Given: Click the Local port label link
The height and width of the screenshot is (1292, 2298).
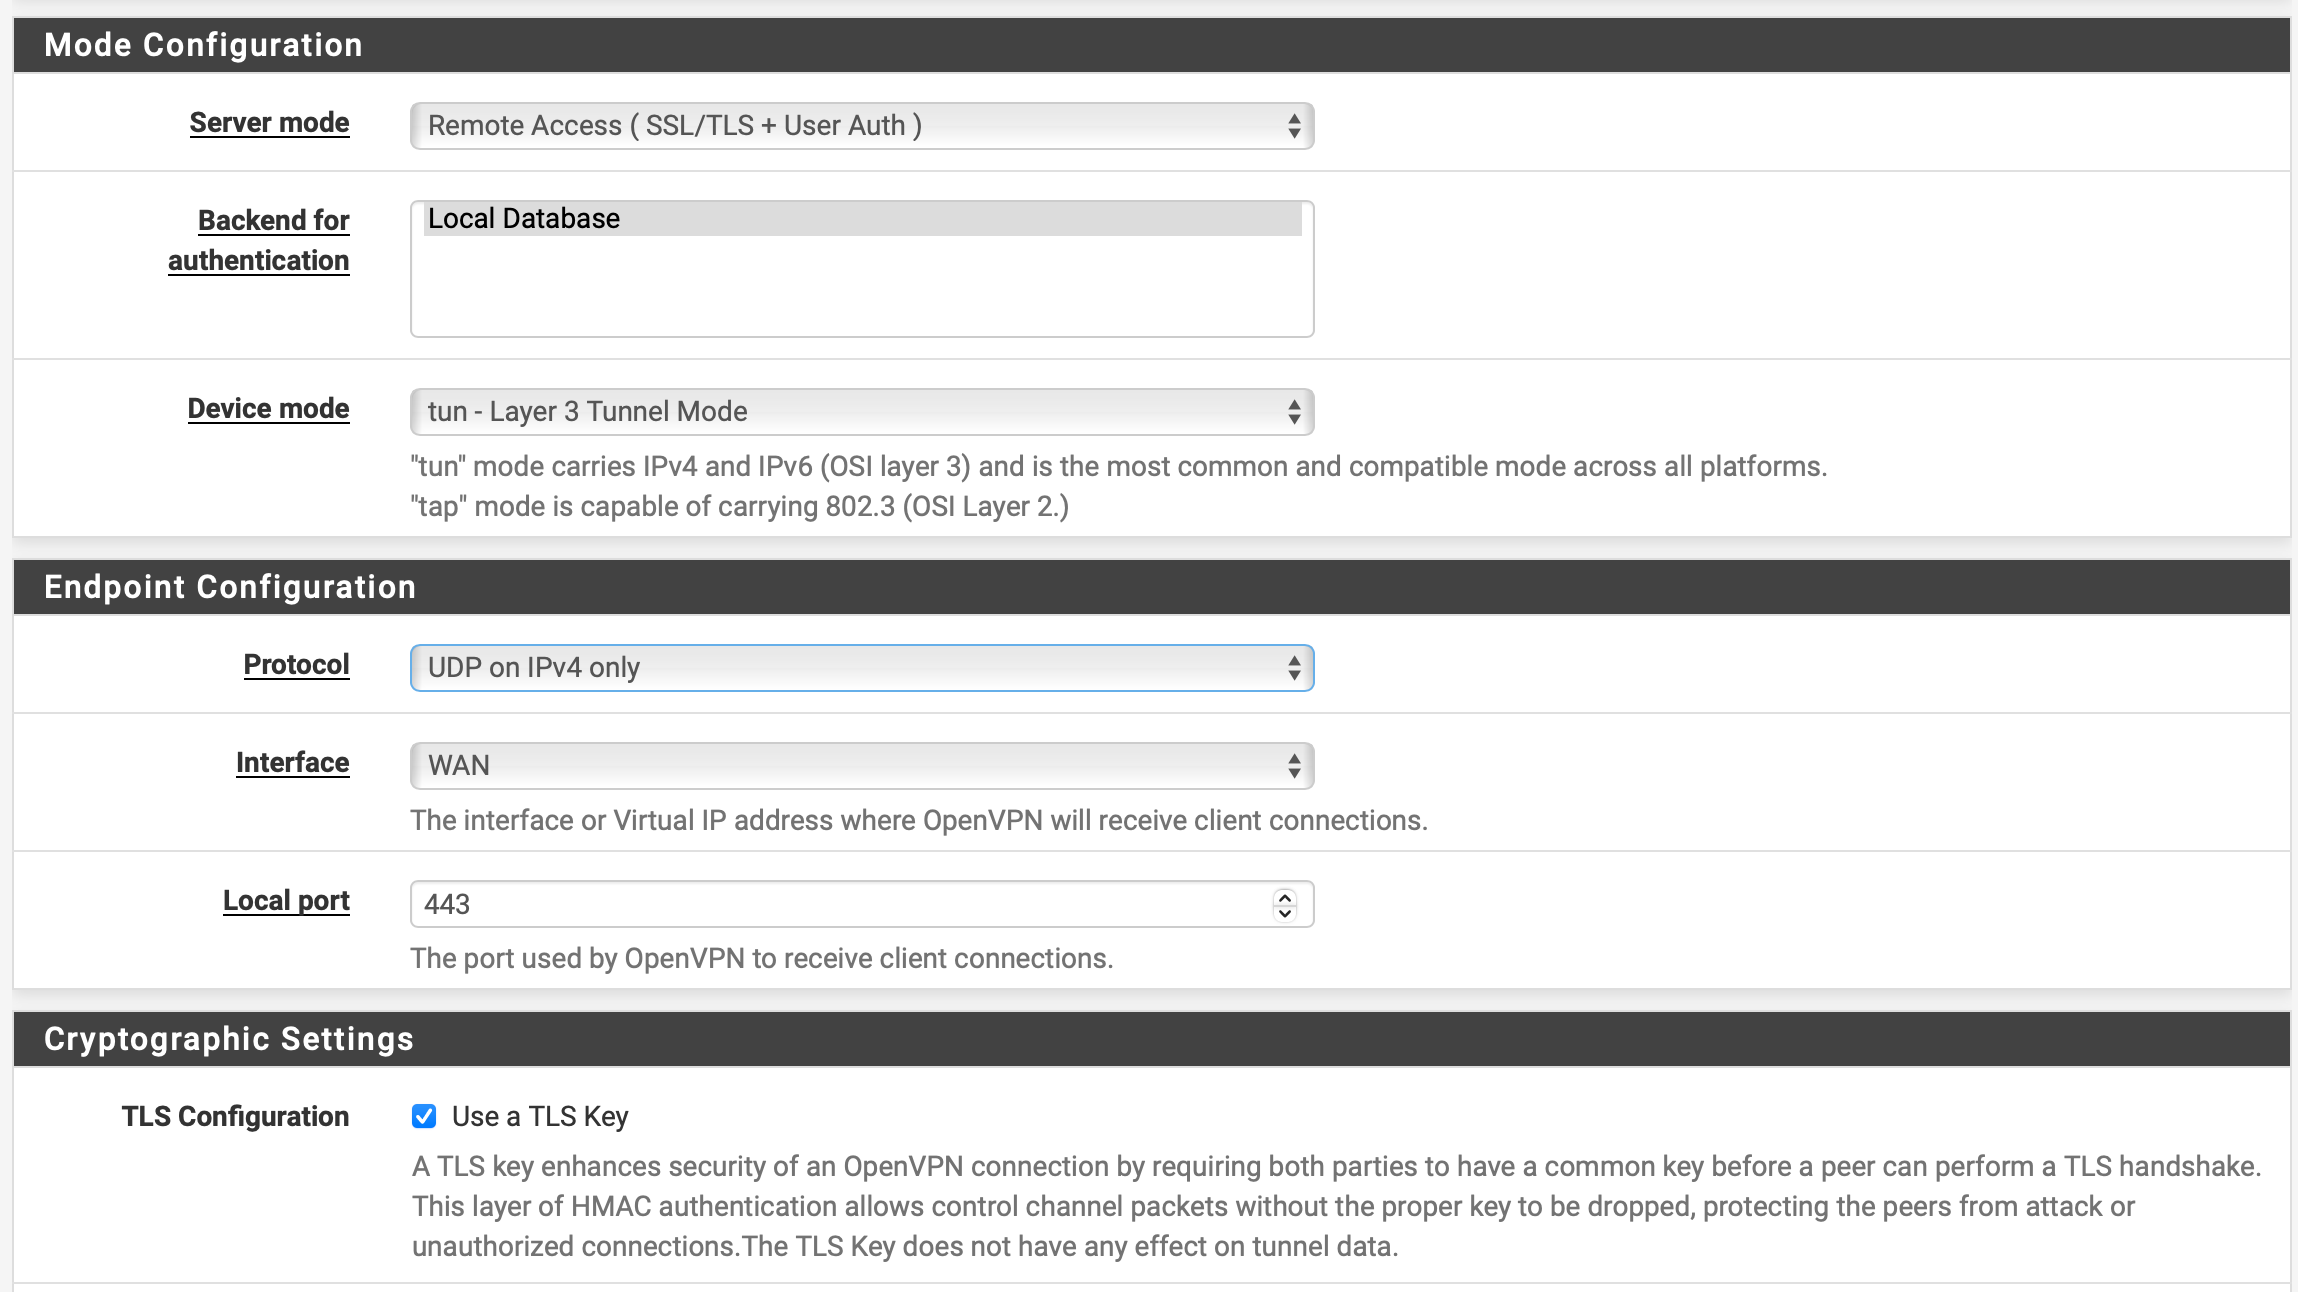Looking at the screenshot, I should [286, 901].
